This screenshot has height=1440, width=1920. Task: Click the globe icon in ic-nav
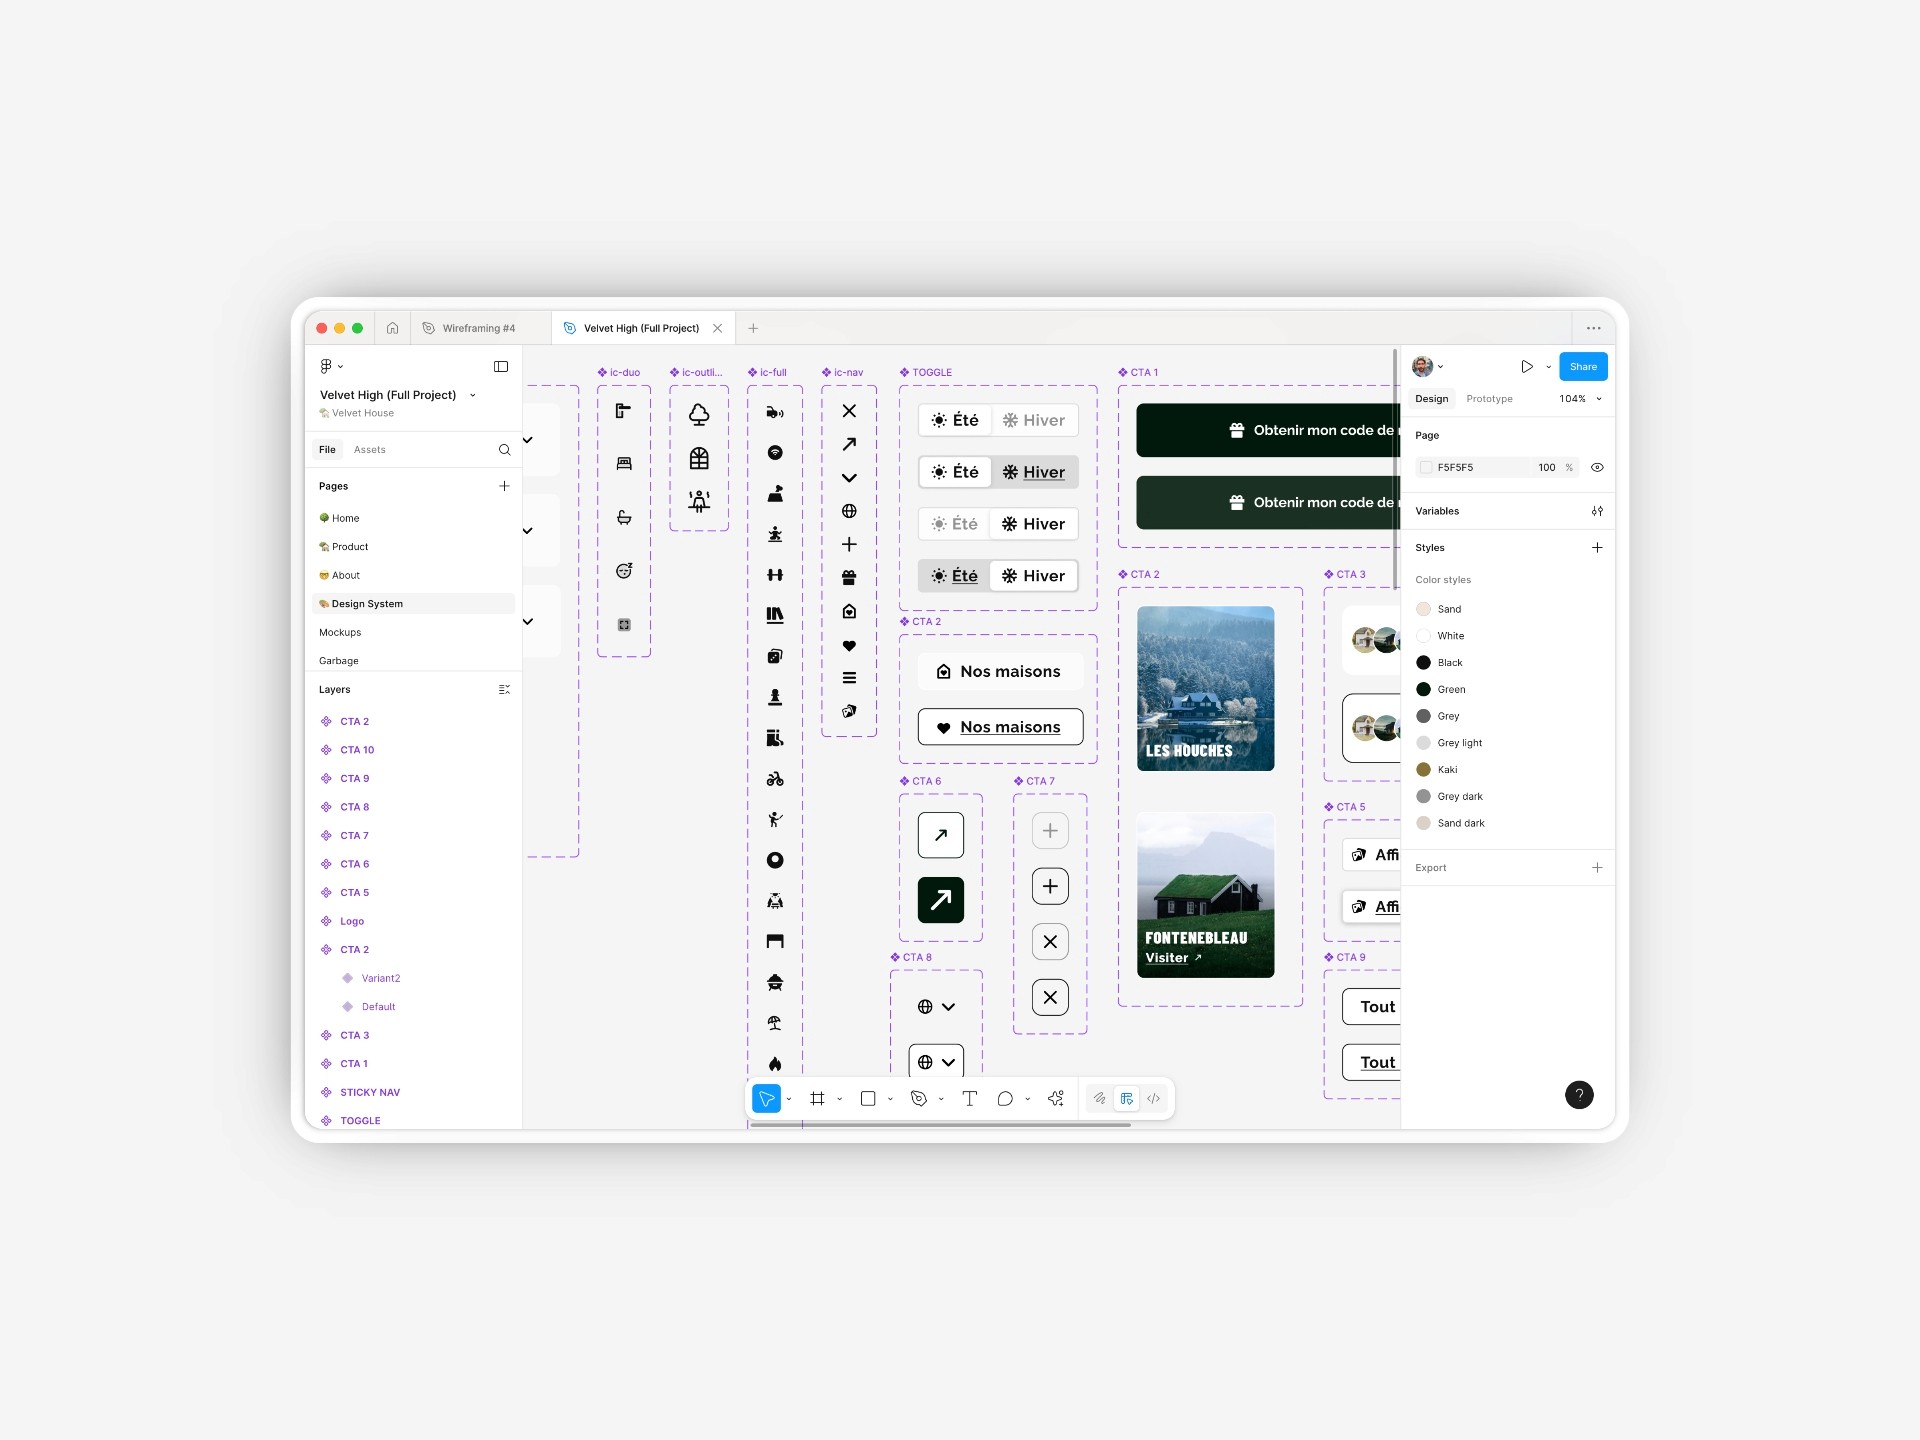tap(849, 511)
